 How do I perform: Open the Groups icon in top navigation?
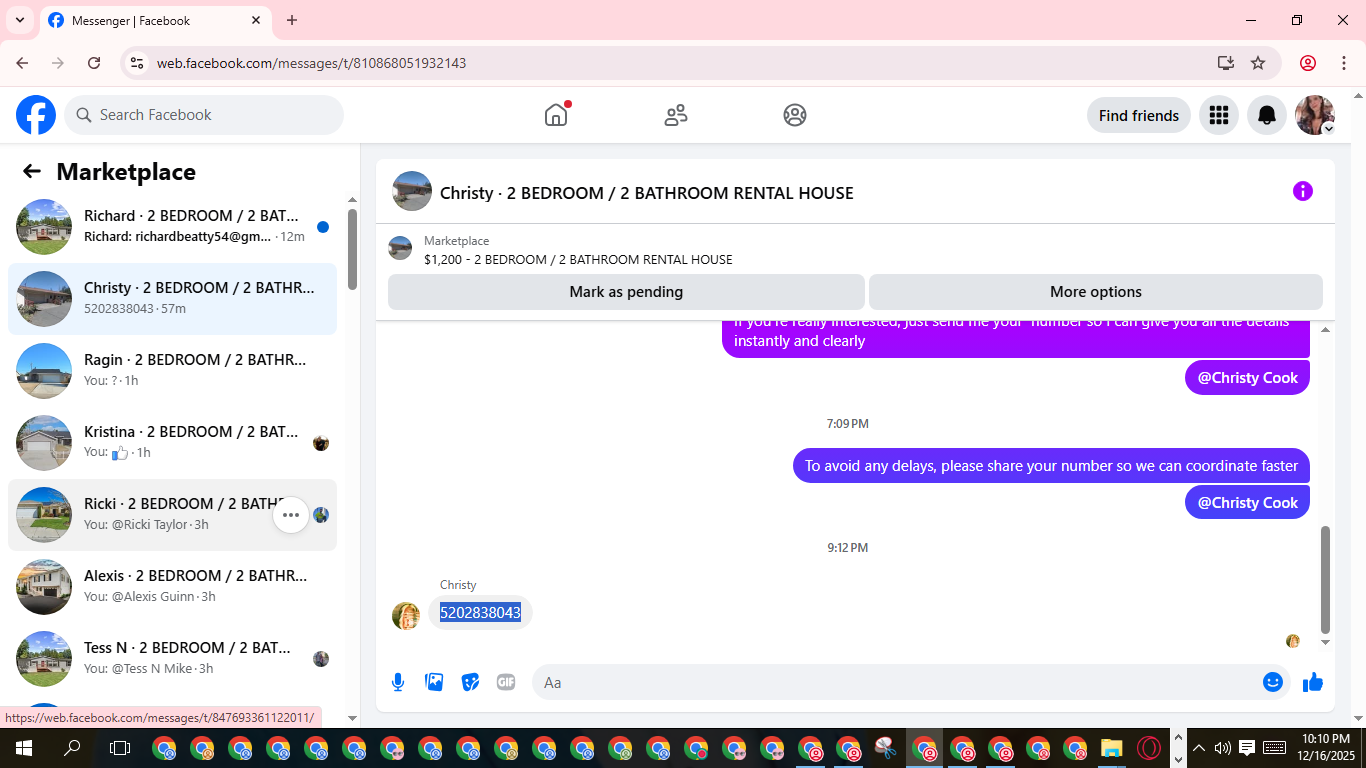point(795,115)
